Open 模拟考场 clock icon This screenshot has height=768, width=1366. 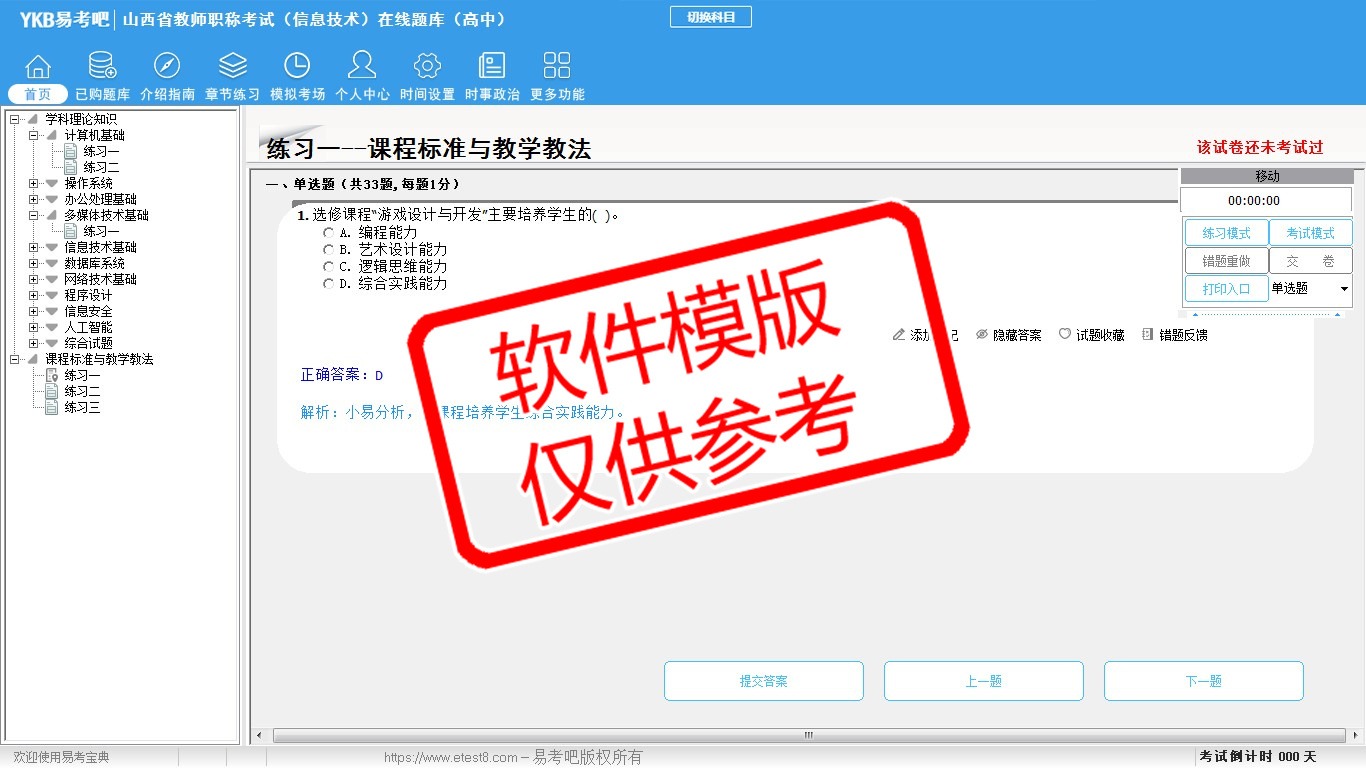[297, 67]
